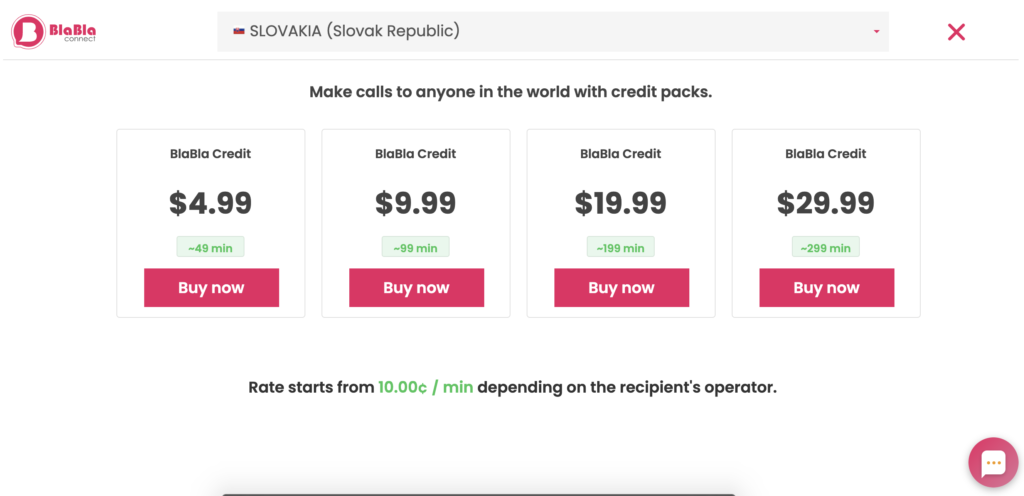Click the $29.99 price text
Image resolution: width=1024 pixels, height=496 pixels.
tap(826, 203)
